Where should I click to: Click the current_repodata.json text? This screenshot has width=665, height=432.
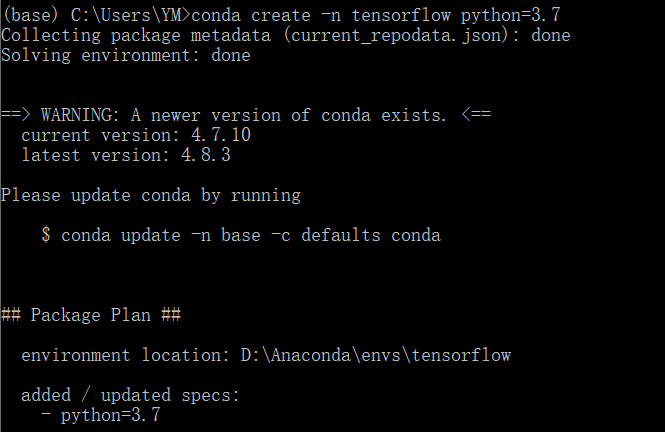pos(396,35)
